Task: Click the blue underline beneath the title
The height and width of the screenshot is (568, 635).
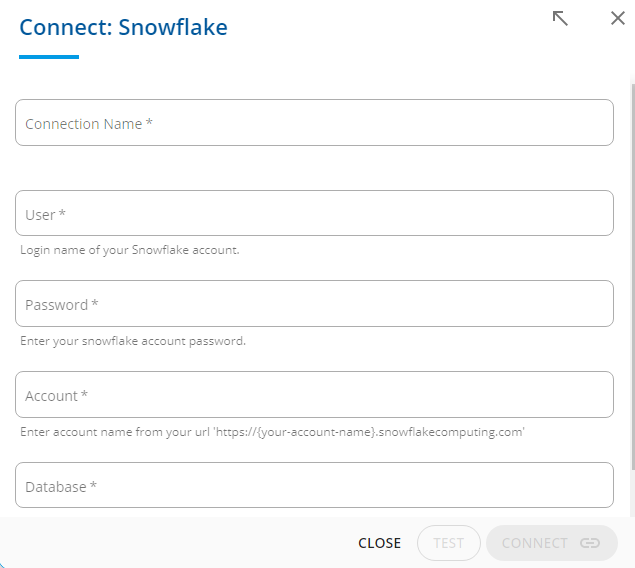Action: point(49,57)
